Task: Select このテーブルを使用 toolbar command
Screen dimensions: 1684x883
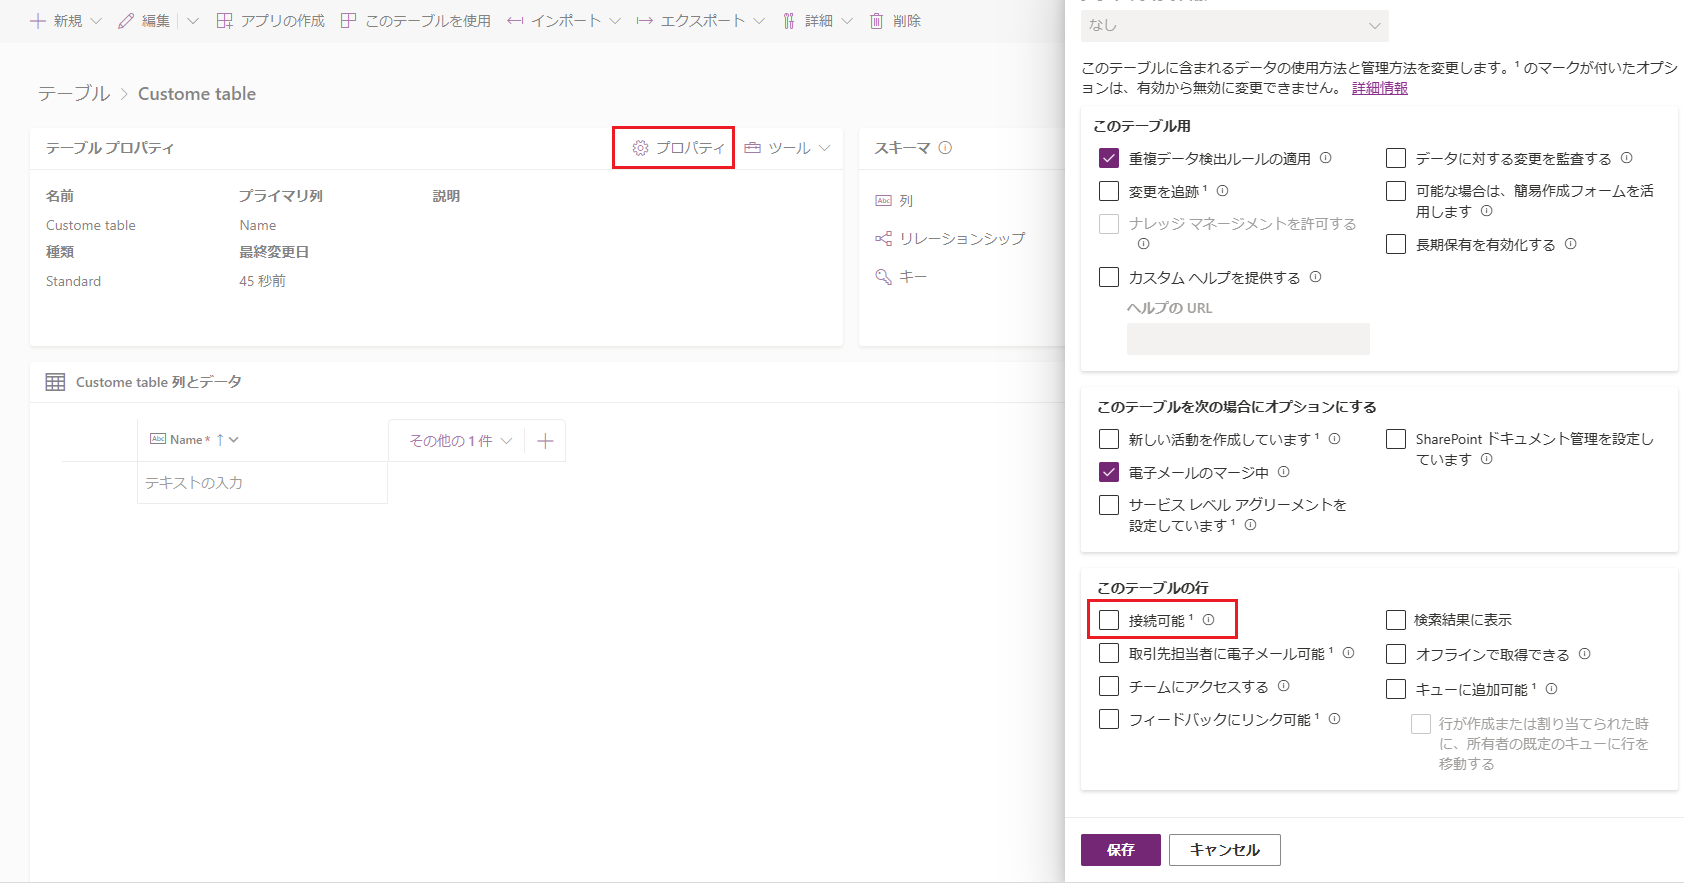Action: click(x=416, y=21)
